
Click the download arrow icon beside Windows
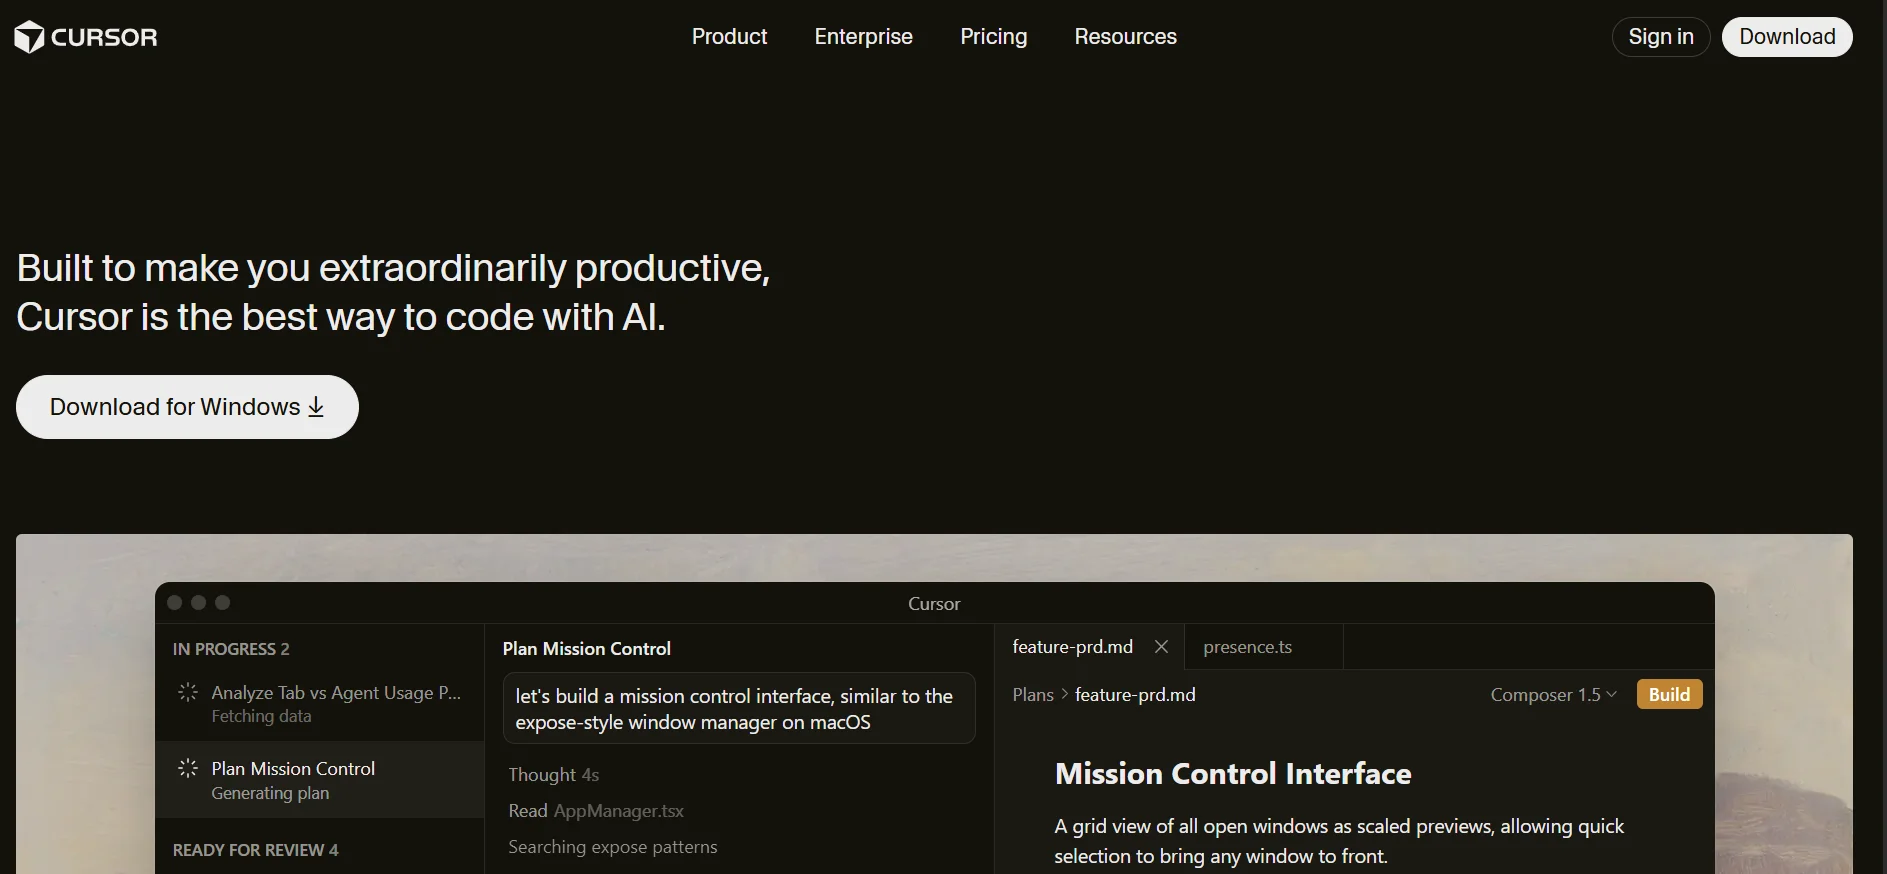[316, 407]
